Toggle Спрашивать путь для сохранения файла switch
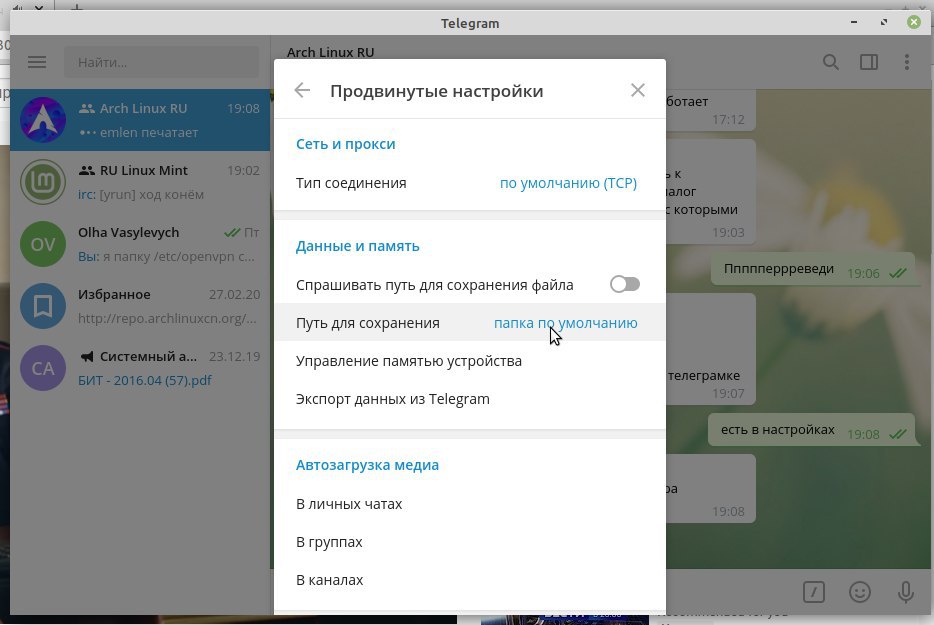The image size is (934, 625). 625,284
